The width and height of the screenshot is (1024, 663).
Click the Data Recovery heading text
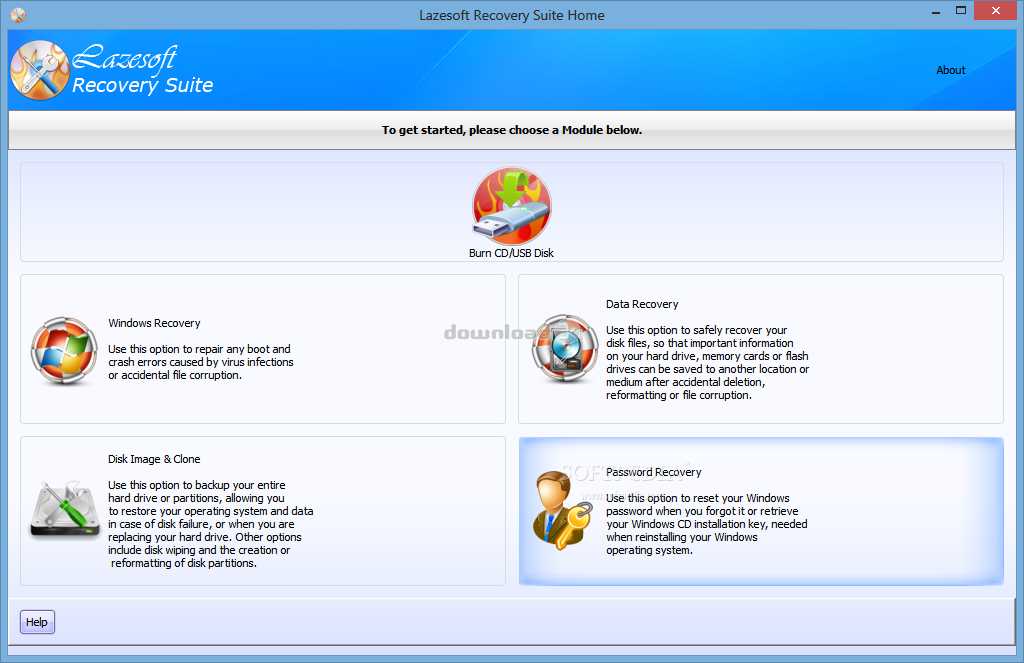pos(642,304)
